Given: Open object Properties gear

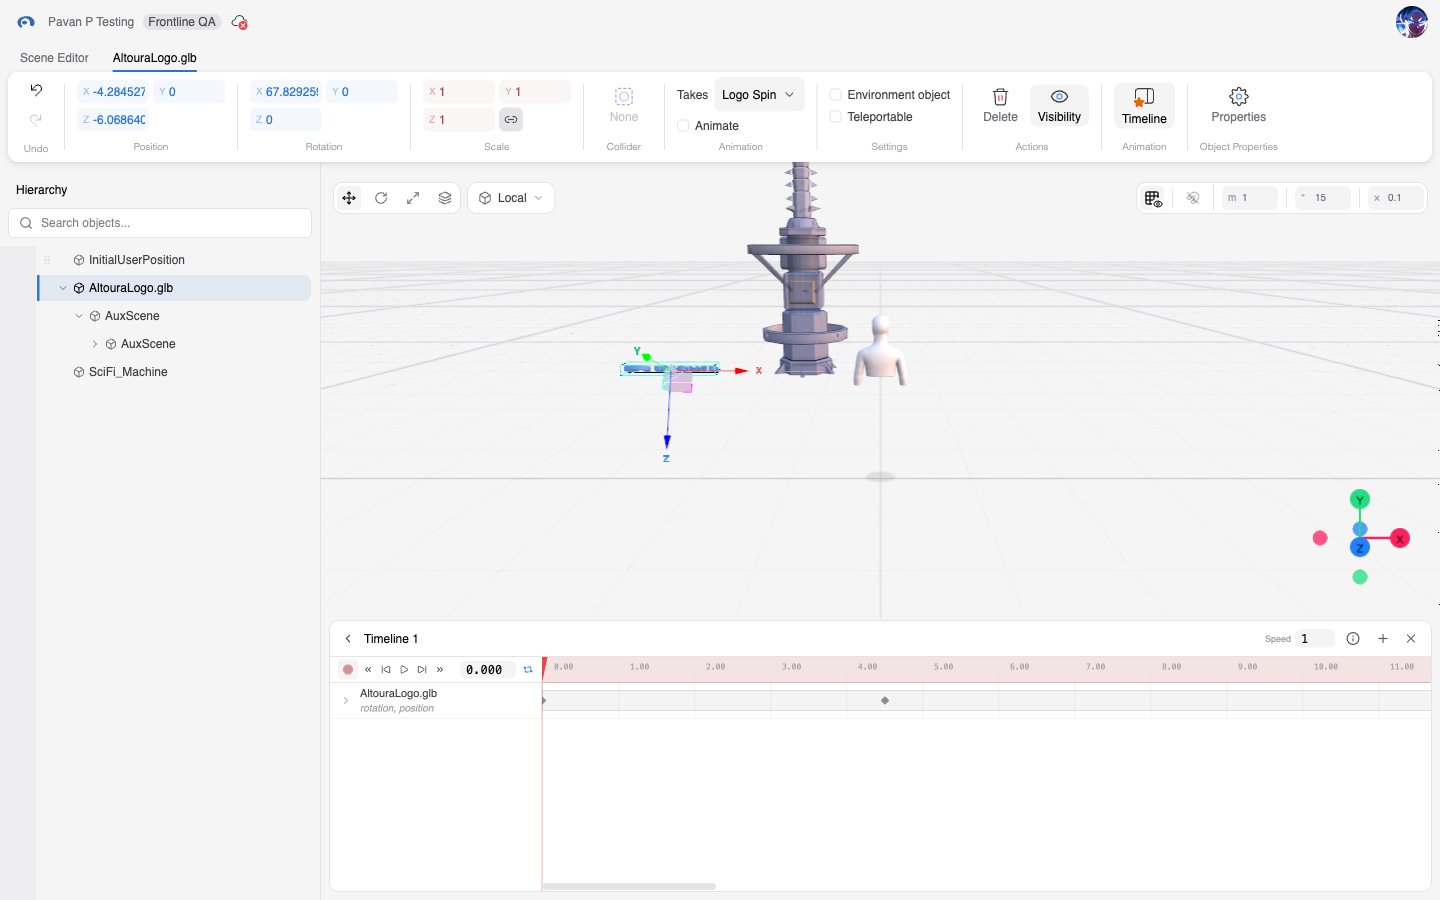Looking at the screenshot, I should (x=1238, y=105).
